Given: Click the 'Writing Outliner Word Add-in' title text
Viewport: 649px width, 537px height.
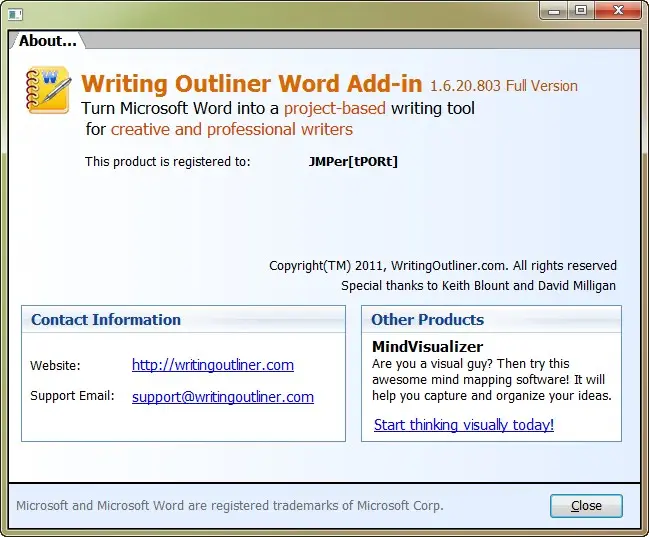Looking at the screenshot, I should click(x=251, y=84).
